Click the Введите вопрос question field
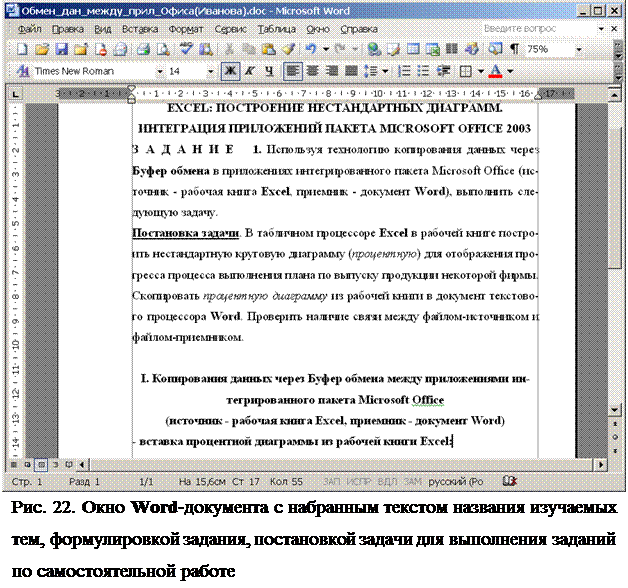Image resolution: width=628 pixels, height=588 pixels. pyautogui.click(x=539, y=29)
